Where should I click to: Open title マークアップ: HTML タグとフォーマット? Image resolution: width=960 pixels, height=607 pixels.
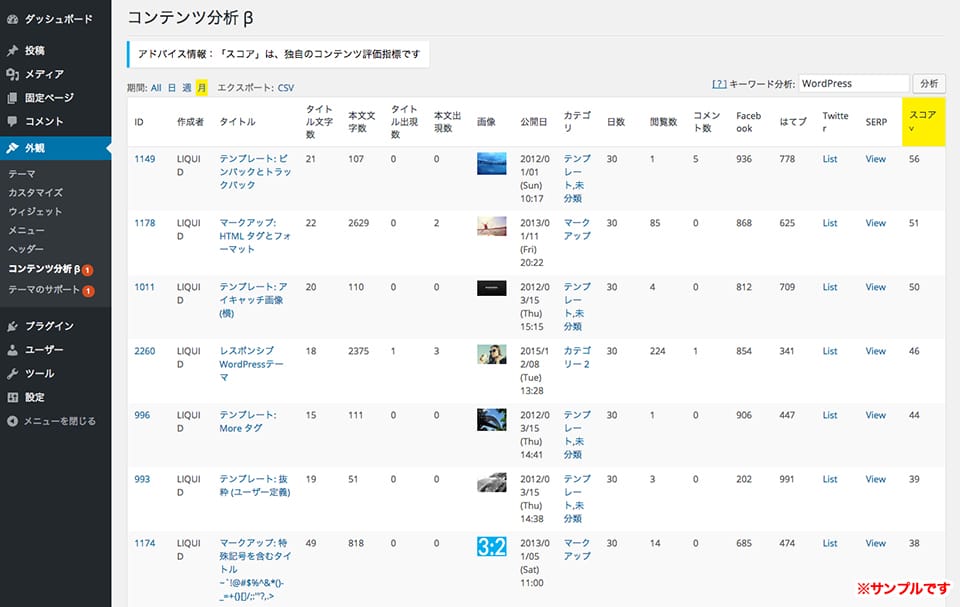click(x=255, y=236)
